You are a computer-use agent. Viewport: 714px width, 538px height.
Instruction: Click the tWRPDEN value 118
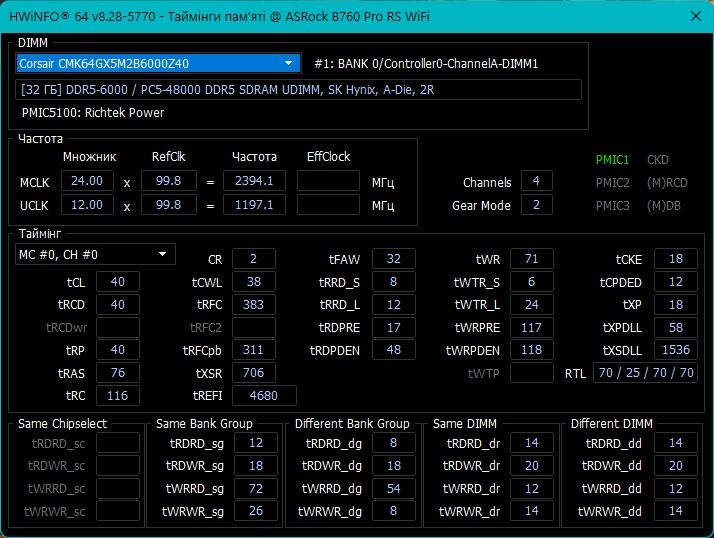point(531,350)
